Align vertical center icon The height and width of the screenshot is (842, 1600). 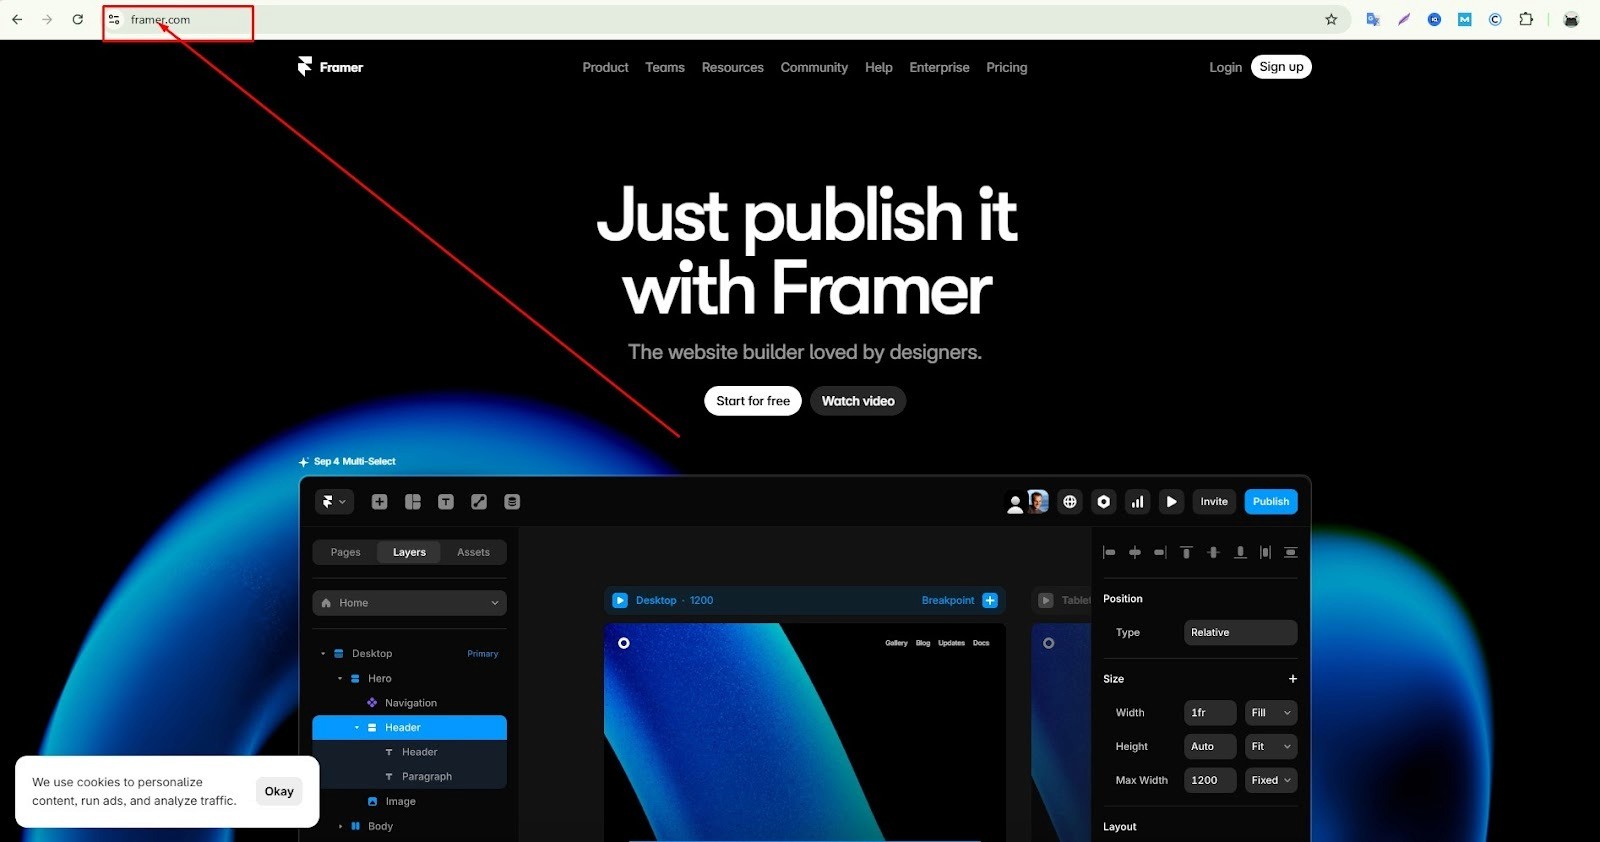click(1213, 552)
